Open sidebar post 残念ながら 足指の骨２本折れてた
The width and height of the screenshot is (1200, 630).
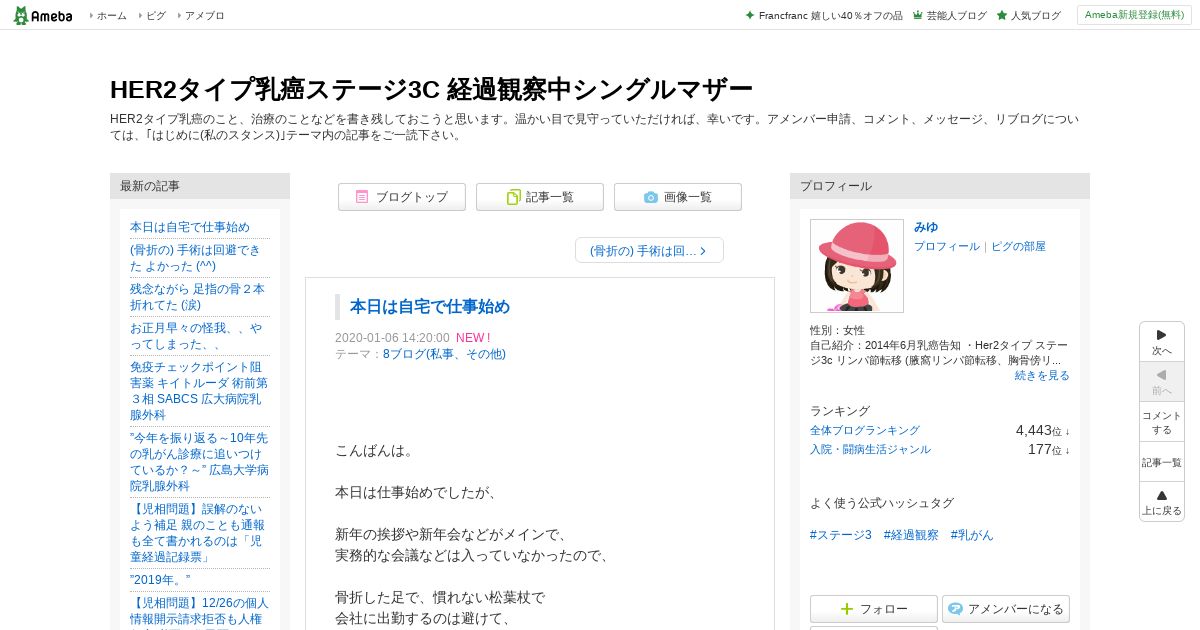coord(198,297)
